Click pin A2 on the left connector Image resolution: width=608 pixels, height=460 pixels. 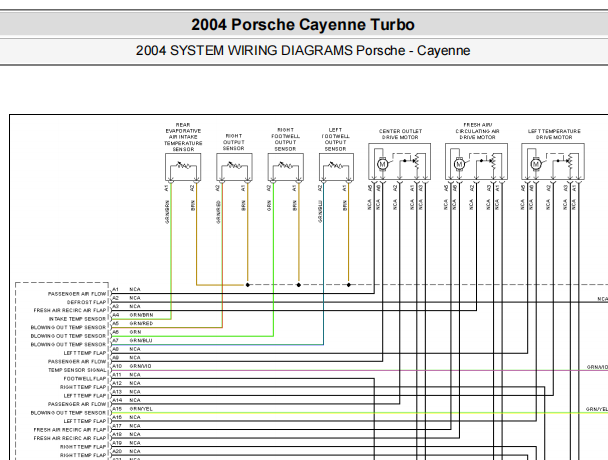[x=115, y=298]
